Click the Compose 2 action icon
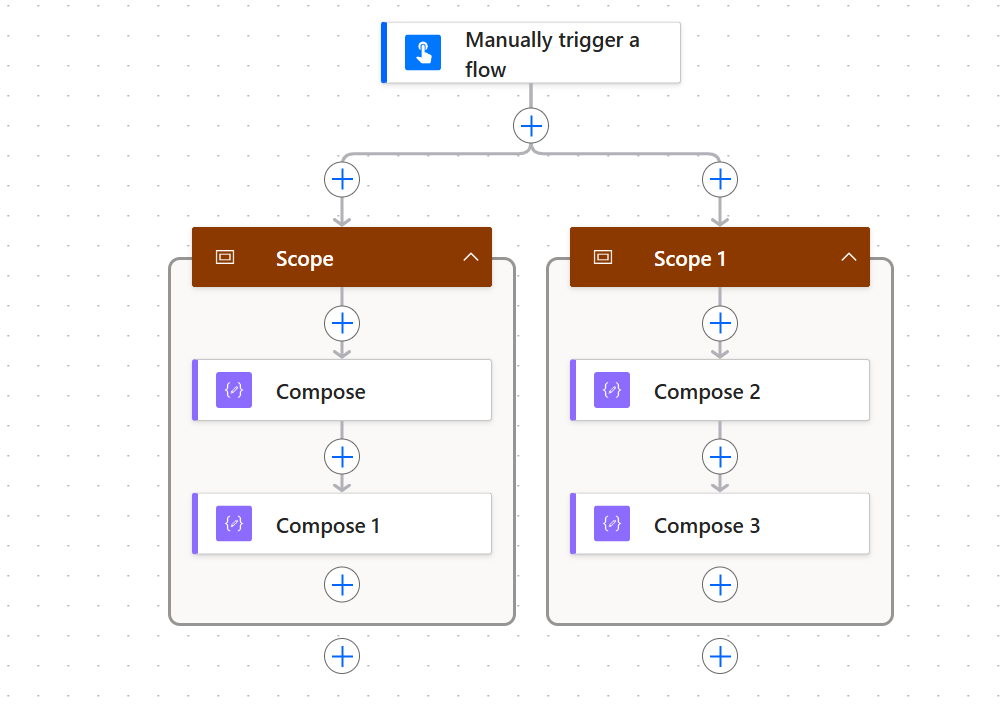 click(x=612, y=390)
